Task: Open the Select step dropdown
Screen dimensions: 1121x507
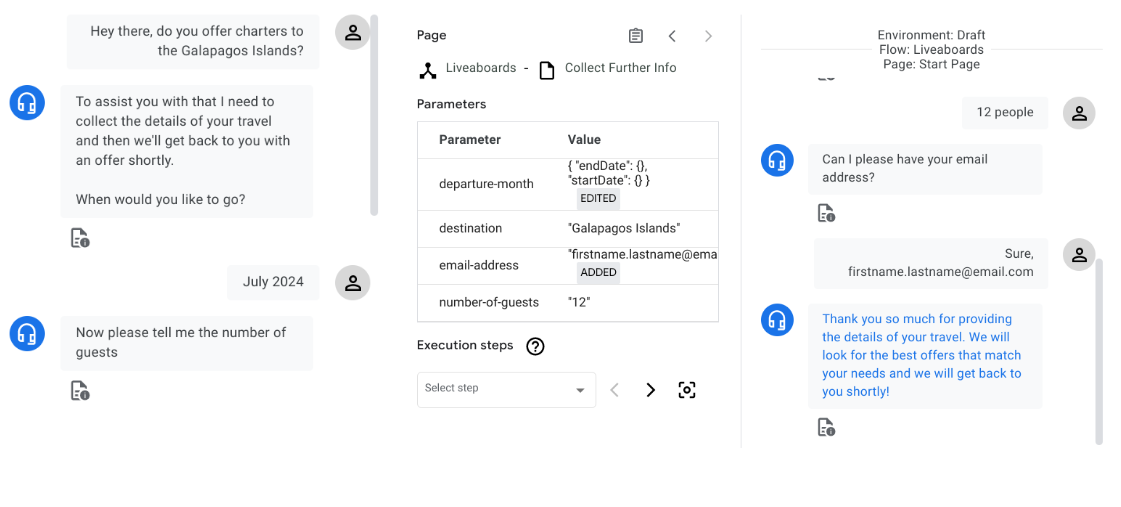Action: (x=506, y=389)
